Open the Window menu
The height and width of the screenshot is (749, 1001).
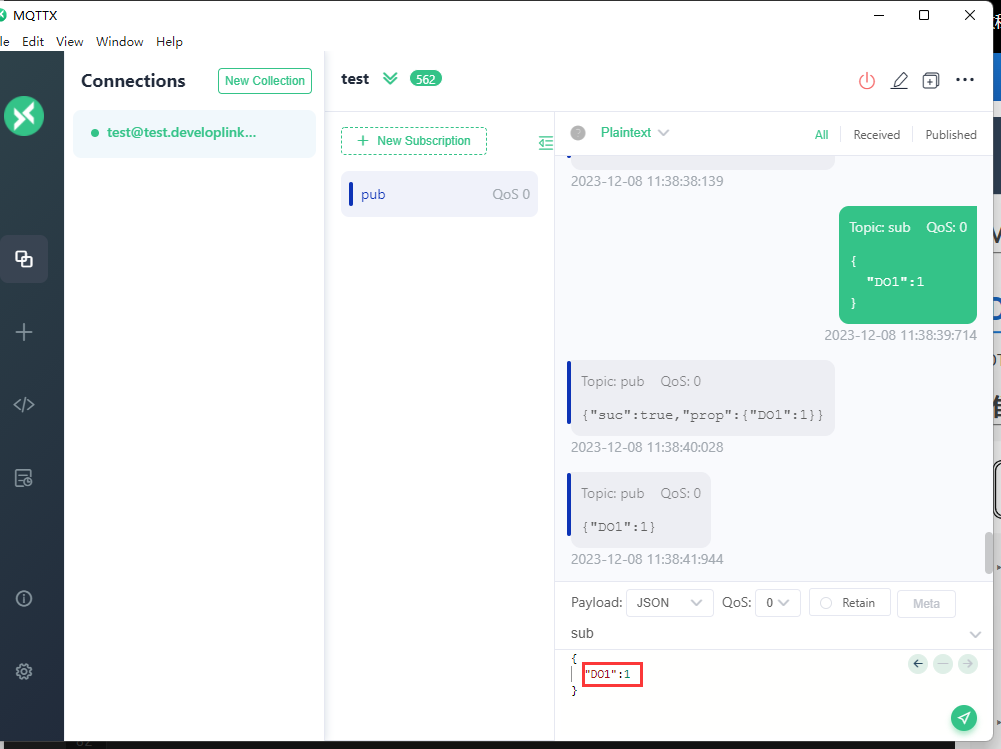coord(119,42)
